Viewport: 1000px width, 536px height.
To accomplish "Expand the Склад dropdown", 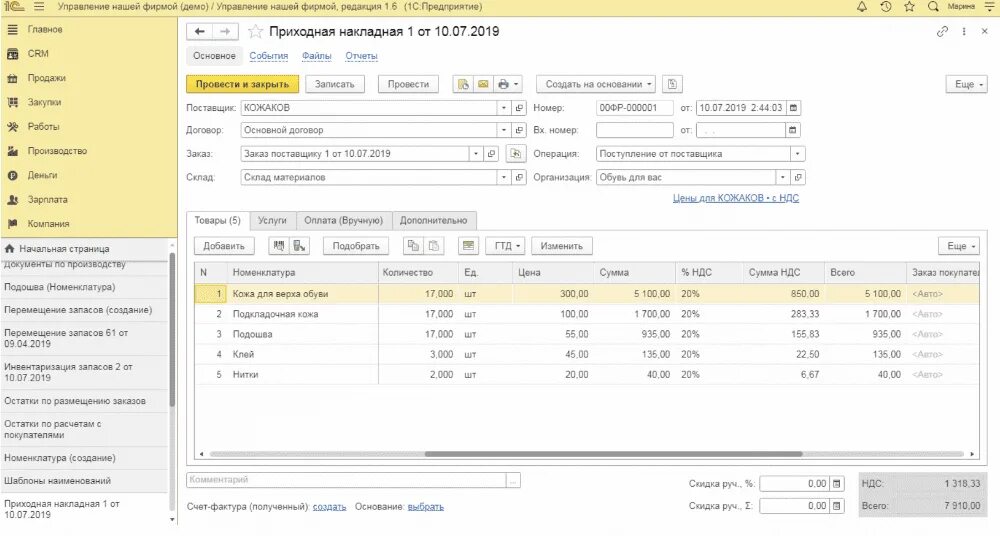I will pos(504,177).
